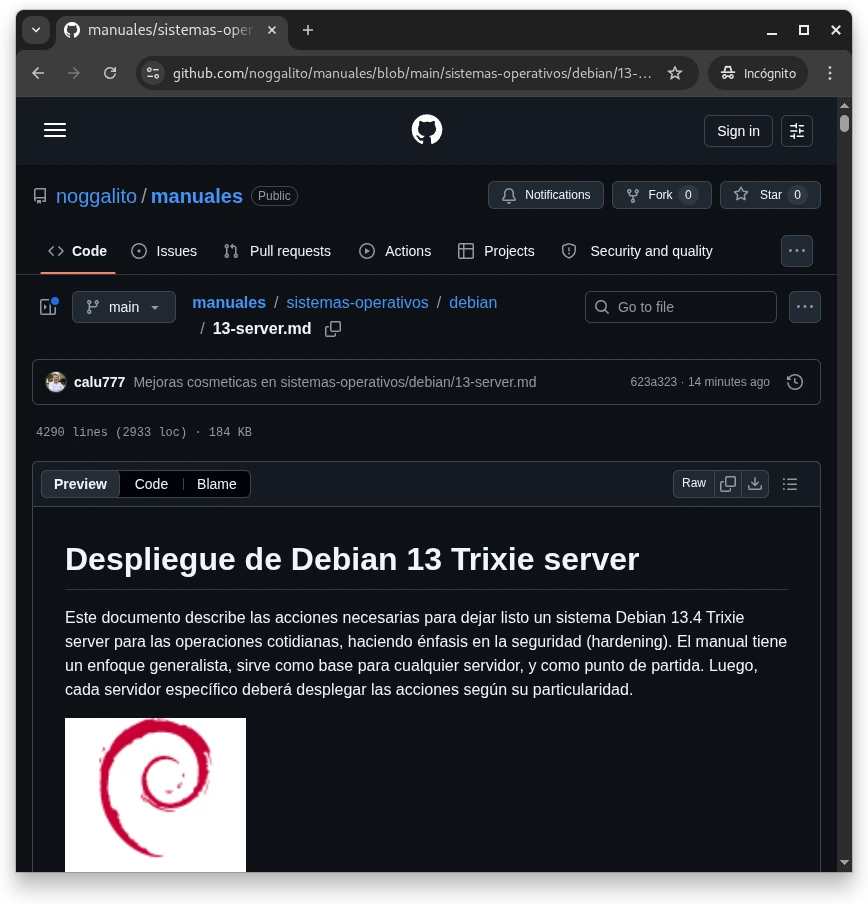Viewport: 868px width, 904px height.
Task: Click the Debian swirl logo image
Action: pyautogui.click(x=155, y=794)
